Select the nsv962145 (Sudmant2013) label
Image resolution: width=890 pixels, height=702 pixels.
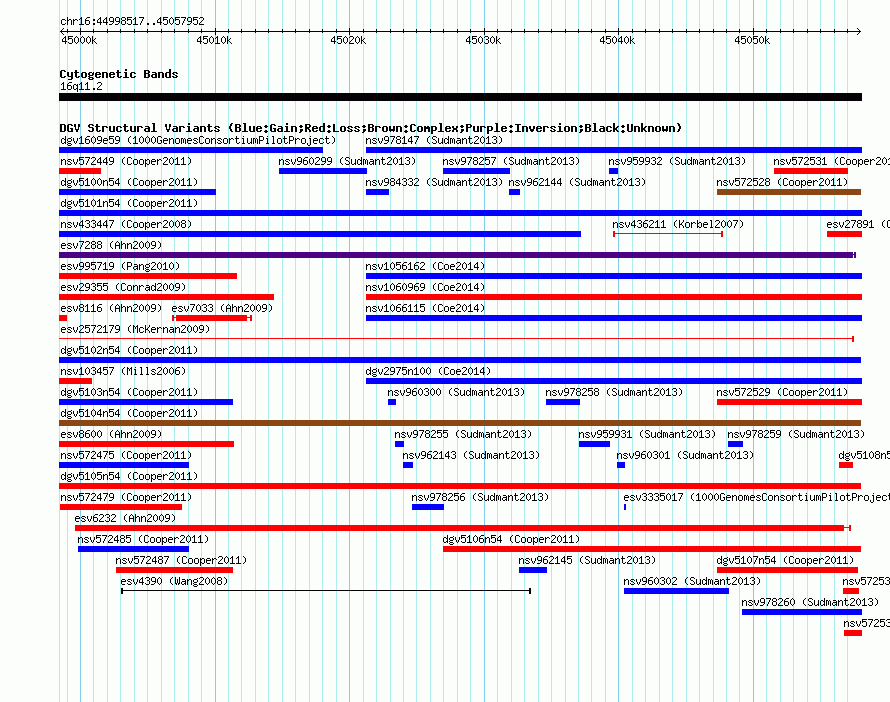tap(587, 560)
